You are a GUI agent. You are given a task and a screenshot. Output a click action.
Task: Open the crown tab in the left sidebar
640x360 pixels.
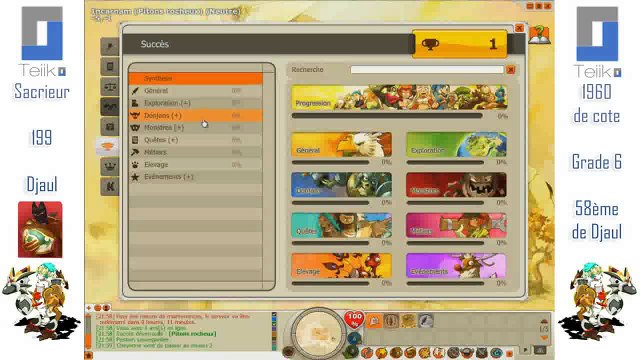pyautogui.click(x=110, y=167)
